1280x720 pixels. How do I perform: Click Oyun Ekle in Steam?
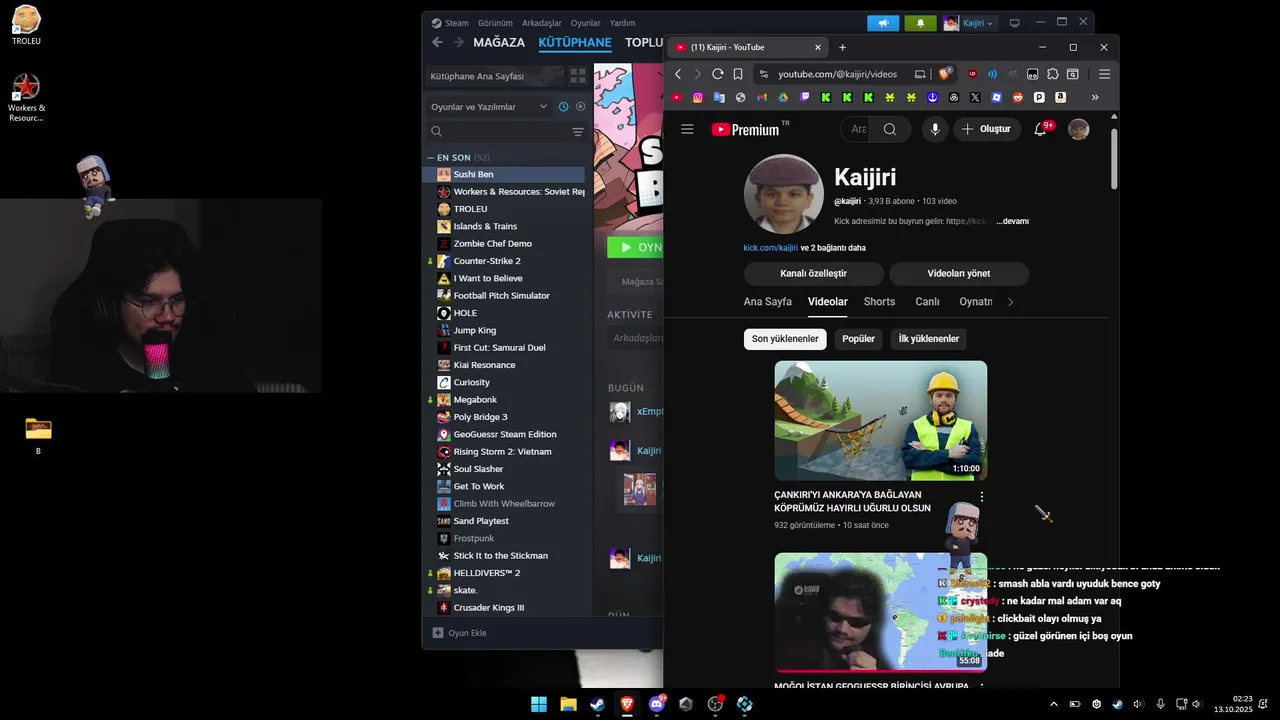click(x=459, y=633)
